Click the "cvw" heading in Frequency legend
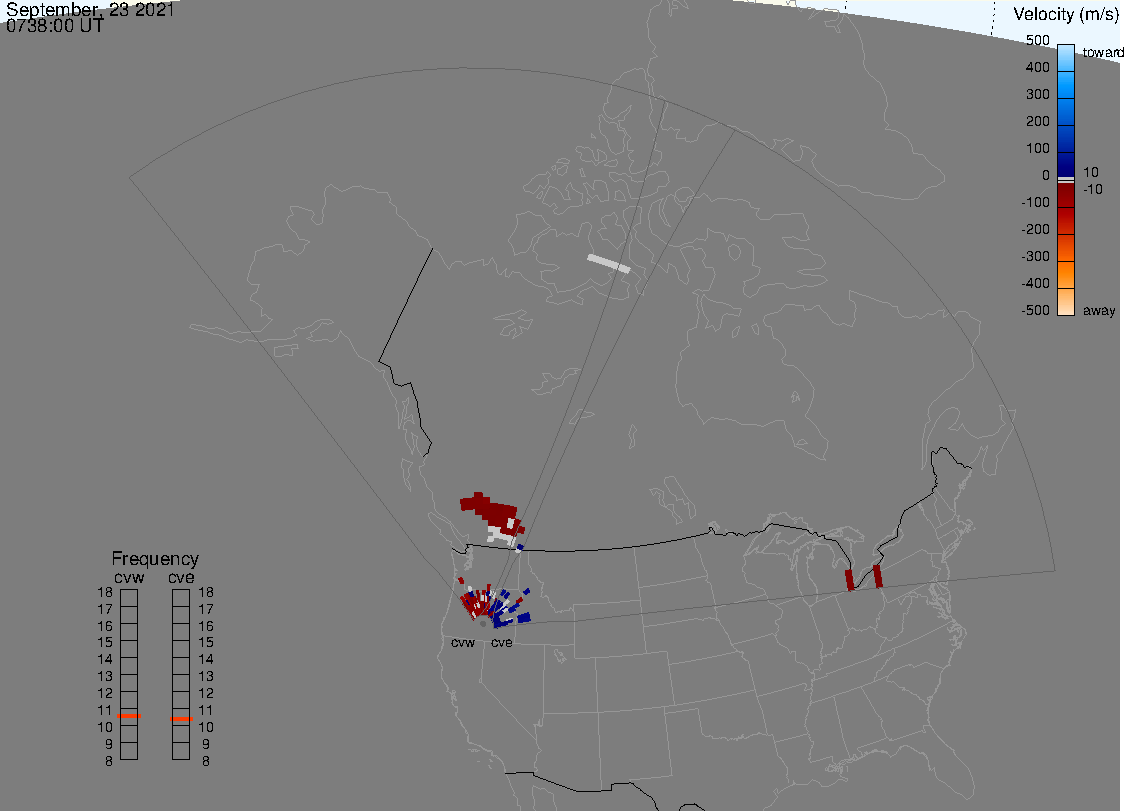 (x=129, y=577)
